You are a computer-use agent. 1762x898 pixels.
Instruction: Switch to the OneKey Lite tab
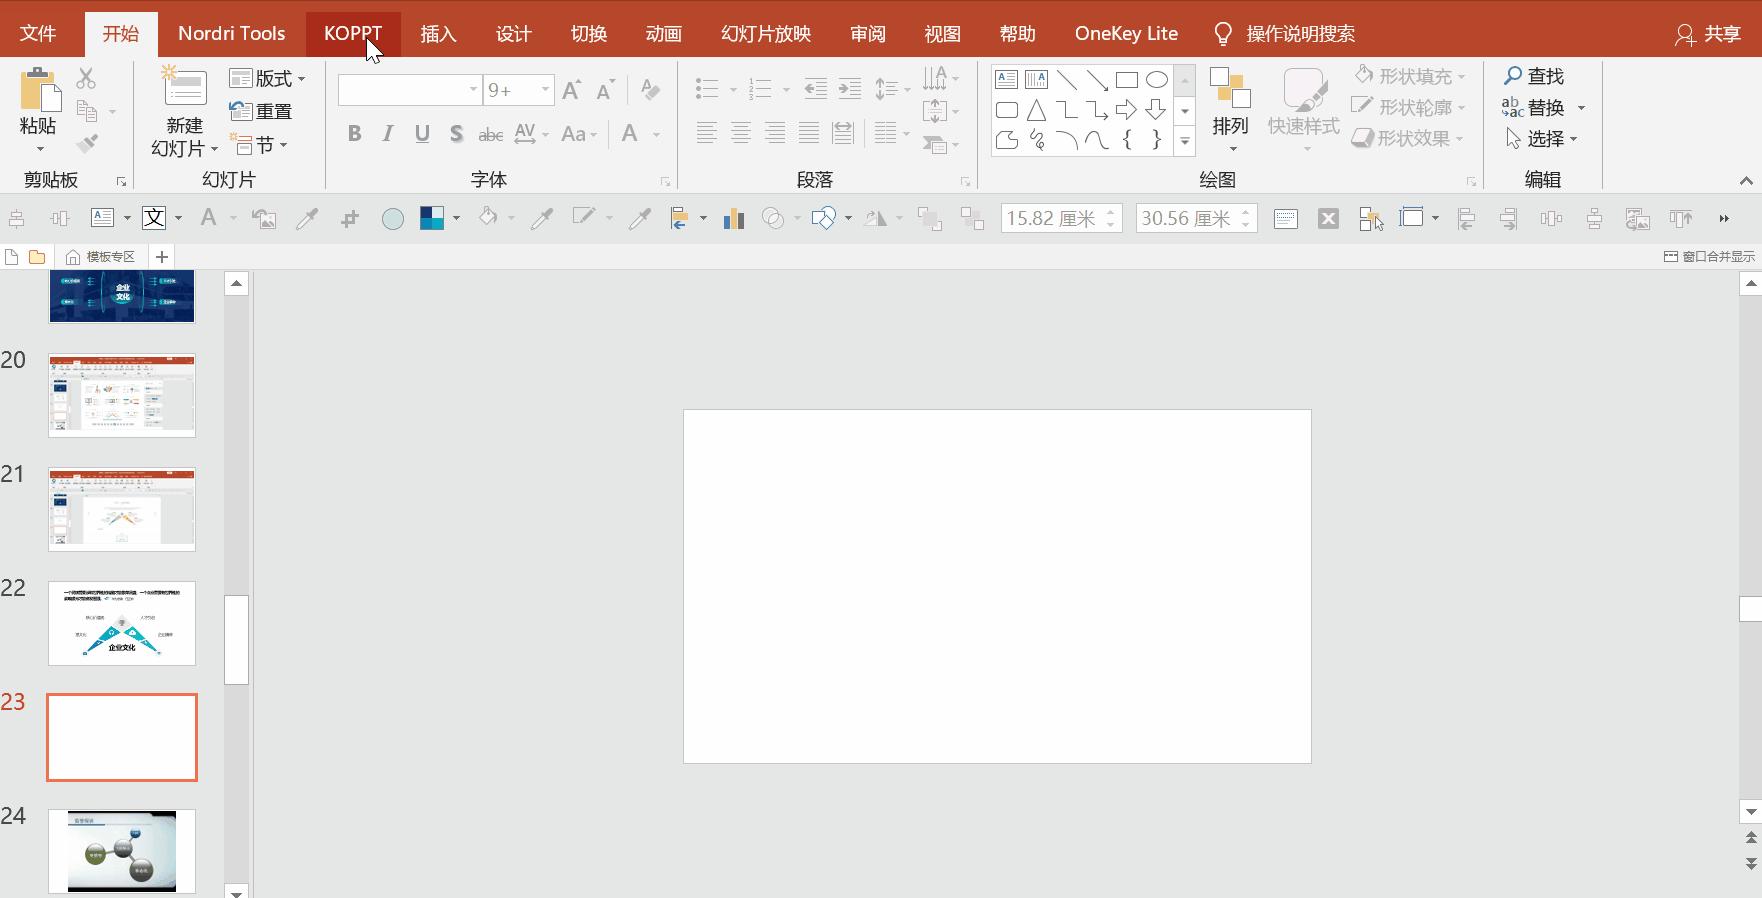[x=1126, y=33]
